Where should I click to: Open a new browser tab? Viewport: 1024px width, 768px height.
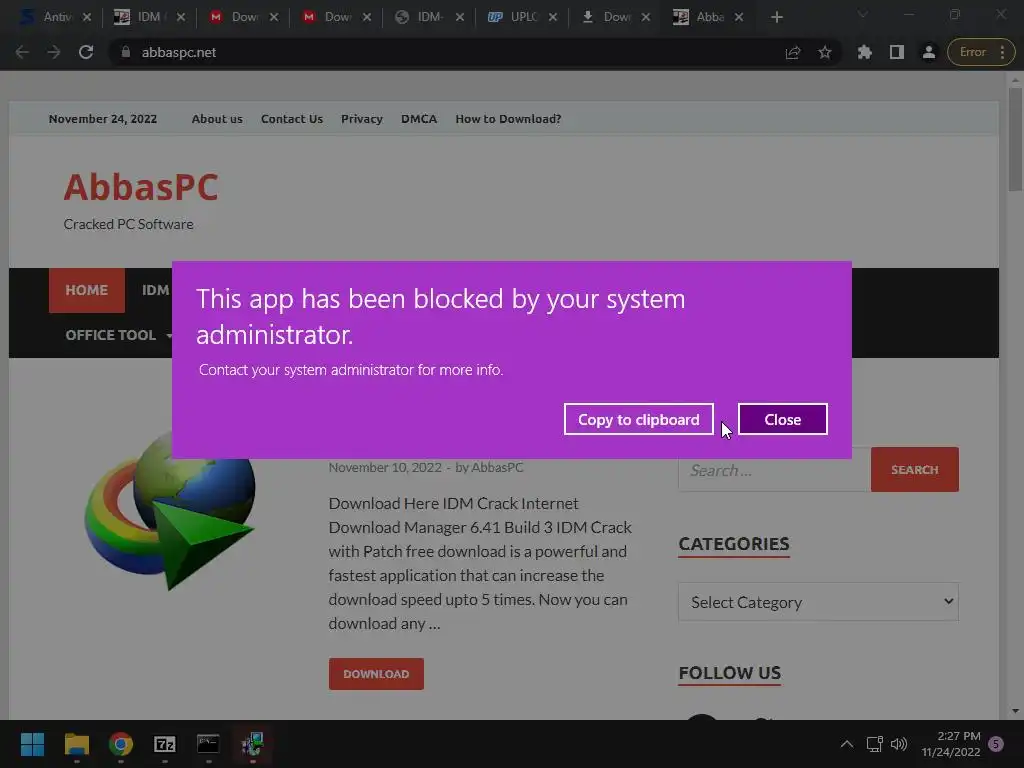click(776, 17)
